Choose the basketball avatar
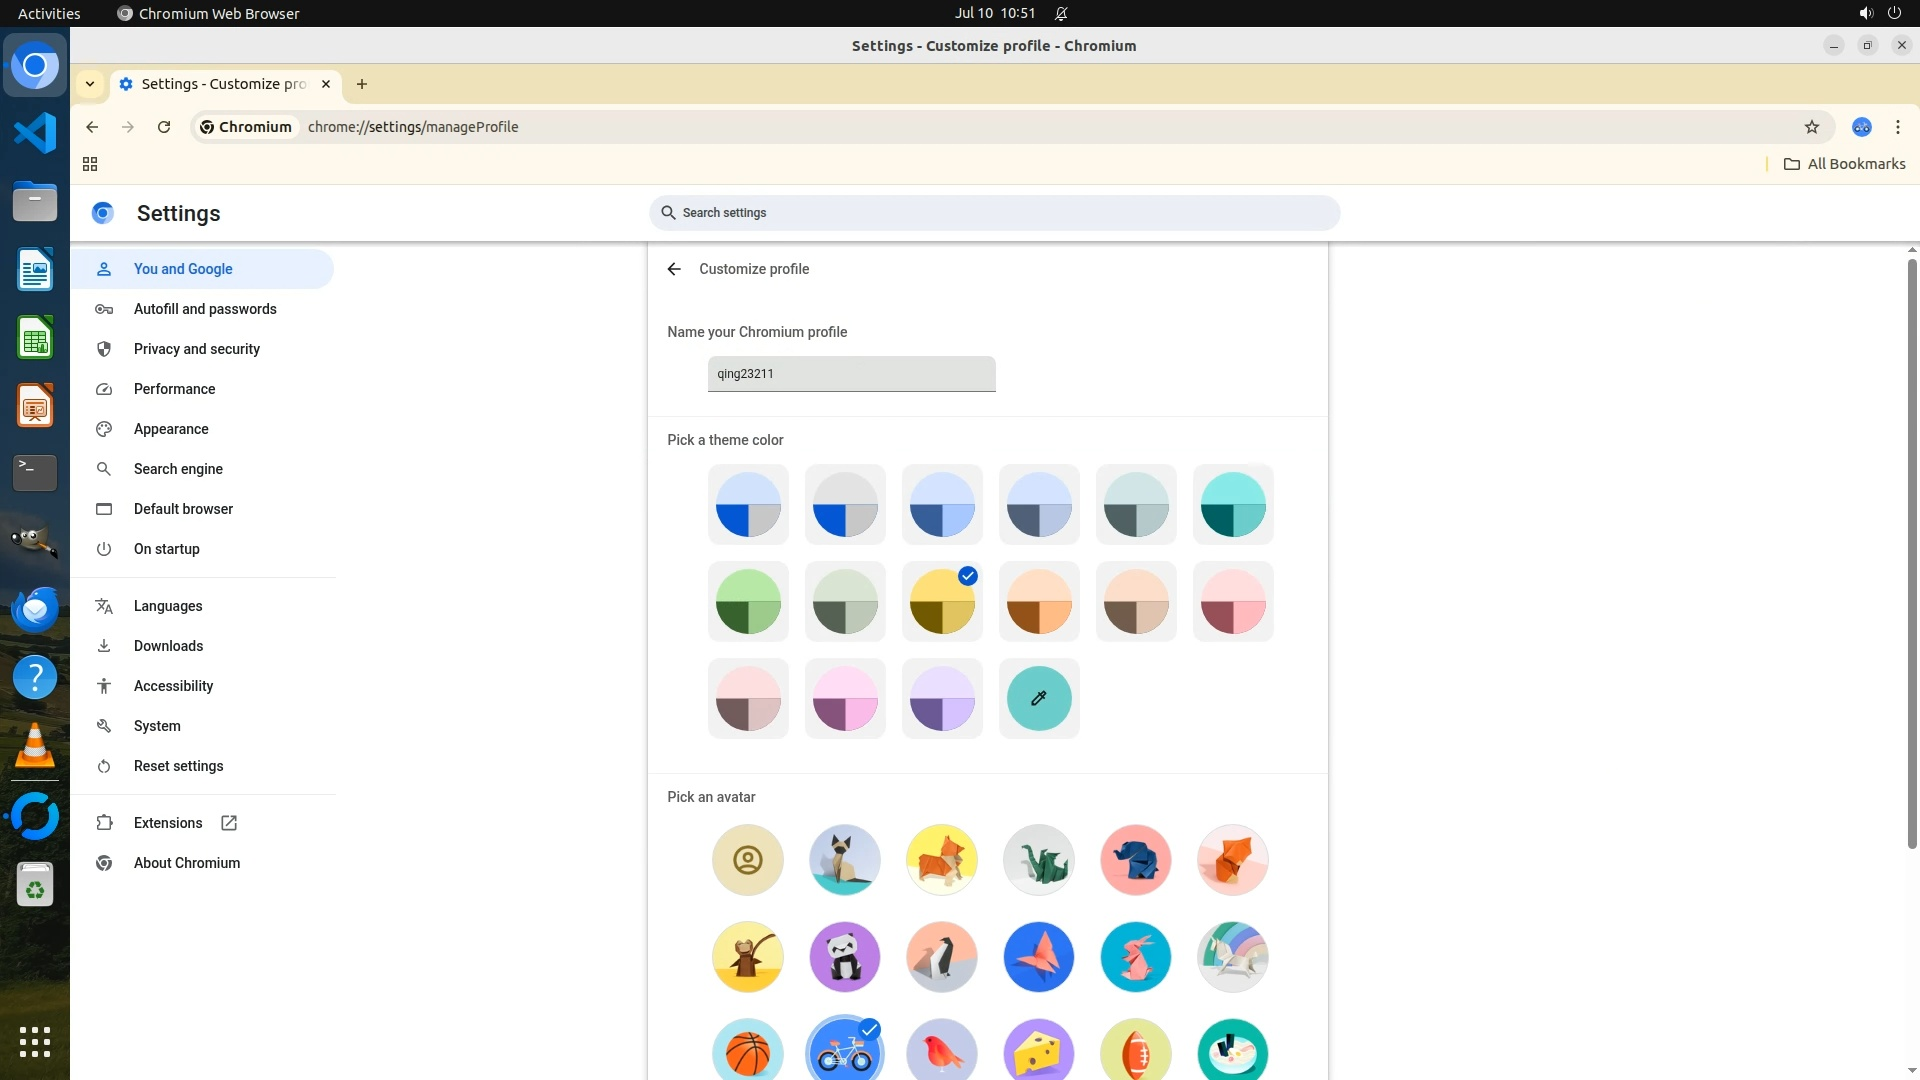This screenshot has height=1080, width=1920. (x=747, y=1052)
